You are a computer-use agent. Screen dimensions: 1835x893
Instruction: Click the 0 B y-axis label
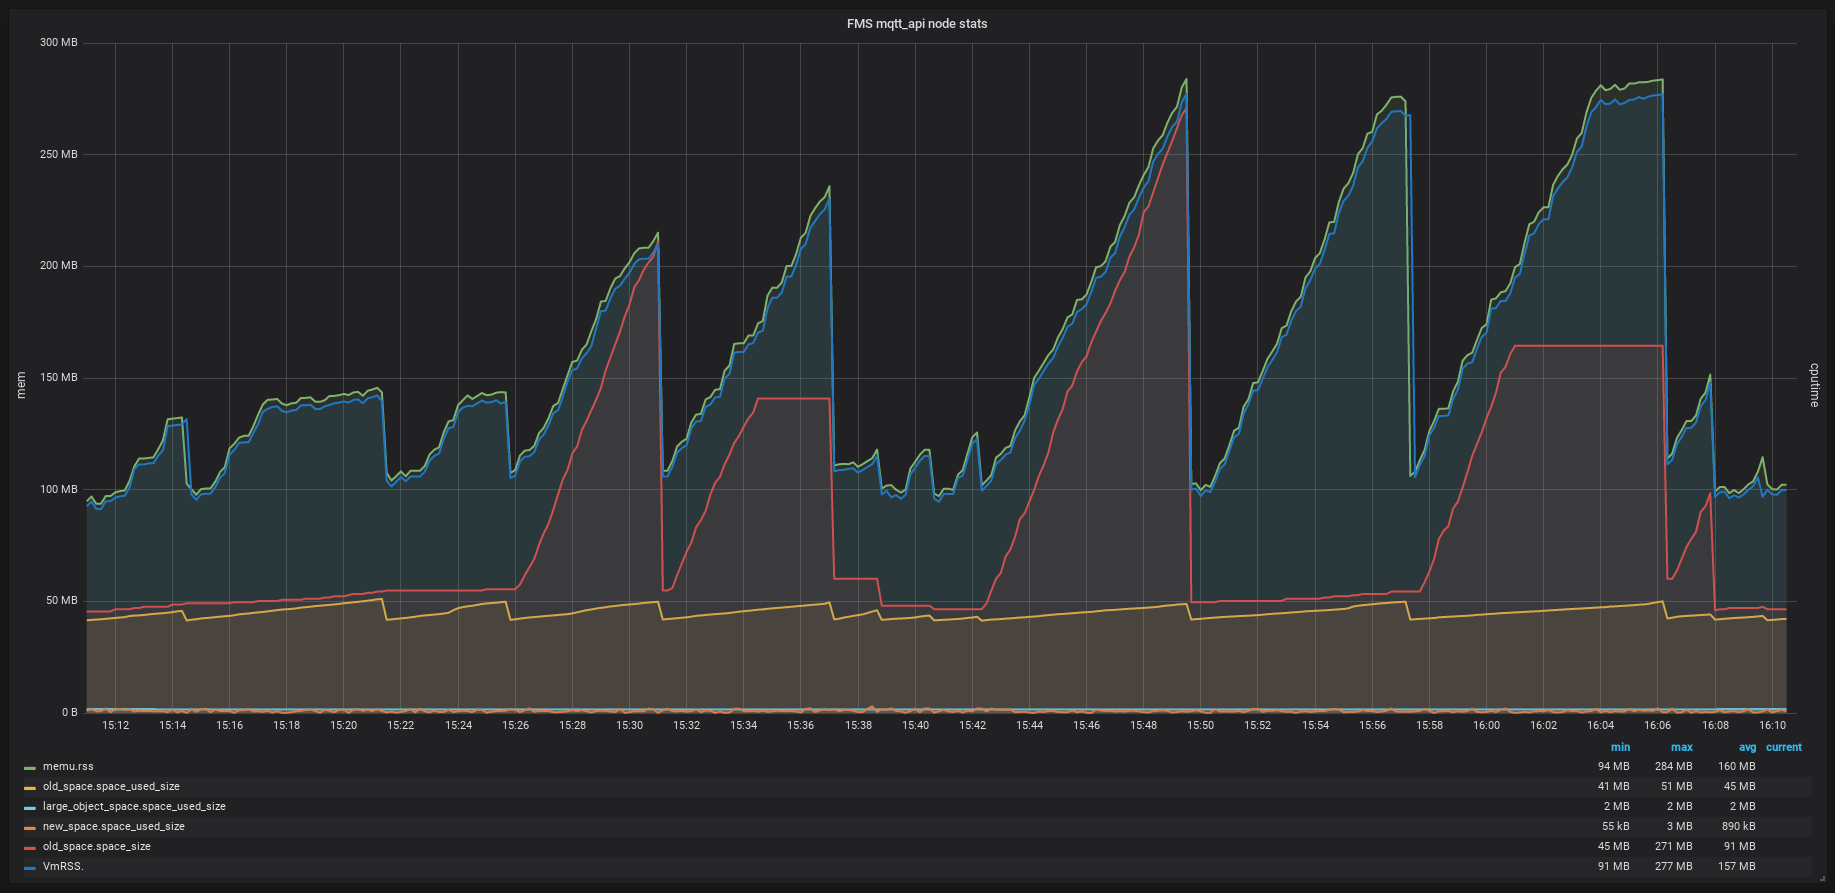(70, 713)
